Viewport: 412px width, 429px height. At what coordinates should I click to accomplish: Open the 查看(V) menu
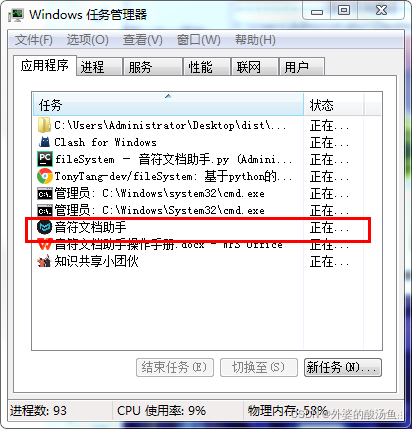point(143,40)
